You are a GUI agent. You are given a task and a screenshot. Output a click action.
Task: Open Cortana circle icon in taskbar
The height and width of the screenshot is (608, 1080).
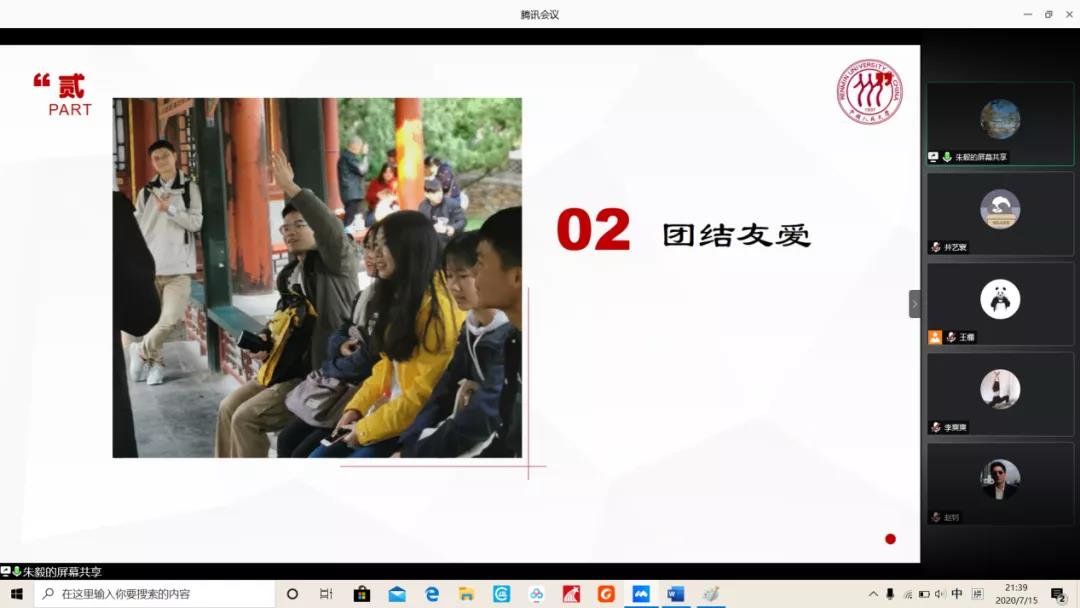pos(292,594)
